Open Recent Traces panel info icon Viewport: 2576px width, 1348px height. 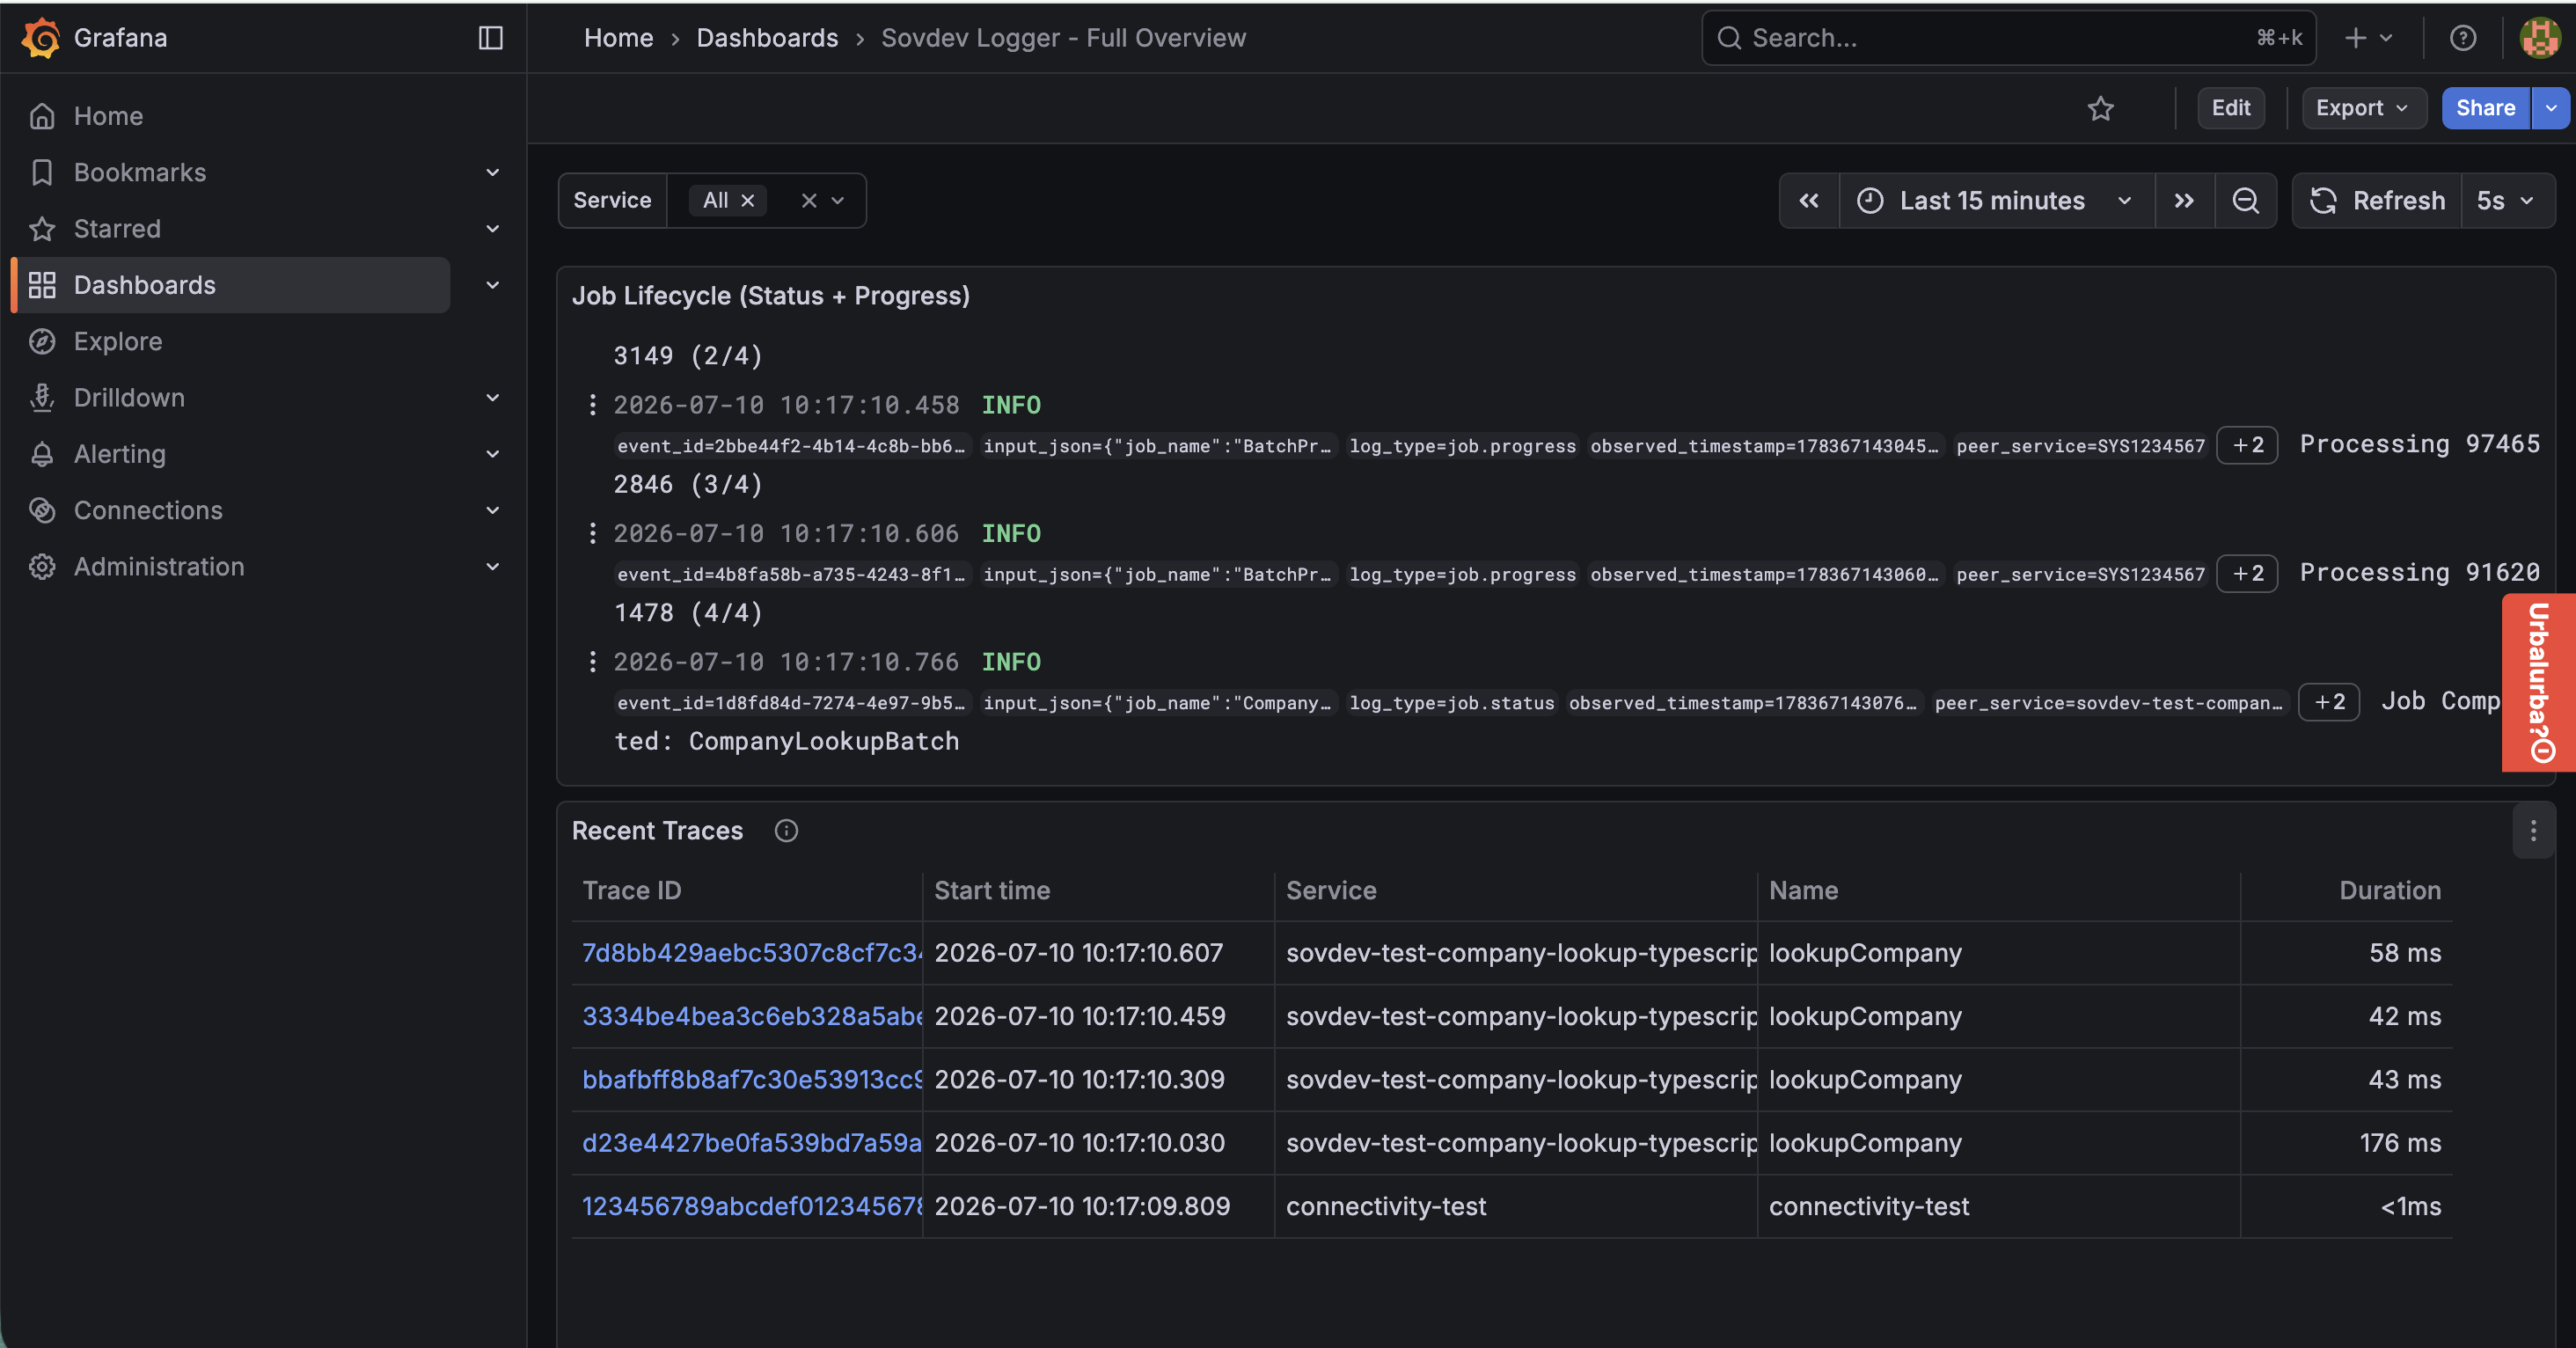[x=786, y=831]
